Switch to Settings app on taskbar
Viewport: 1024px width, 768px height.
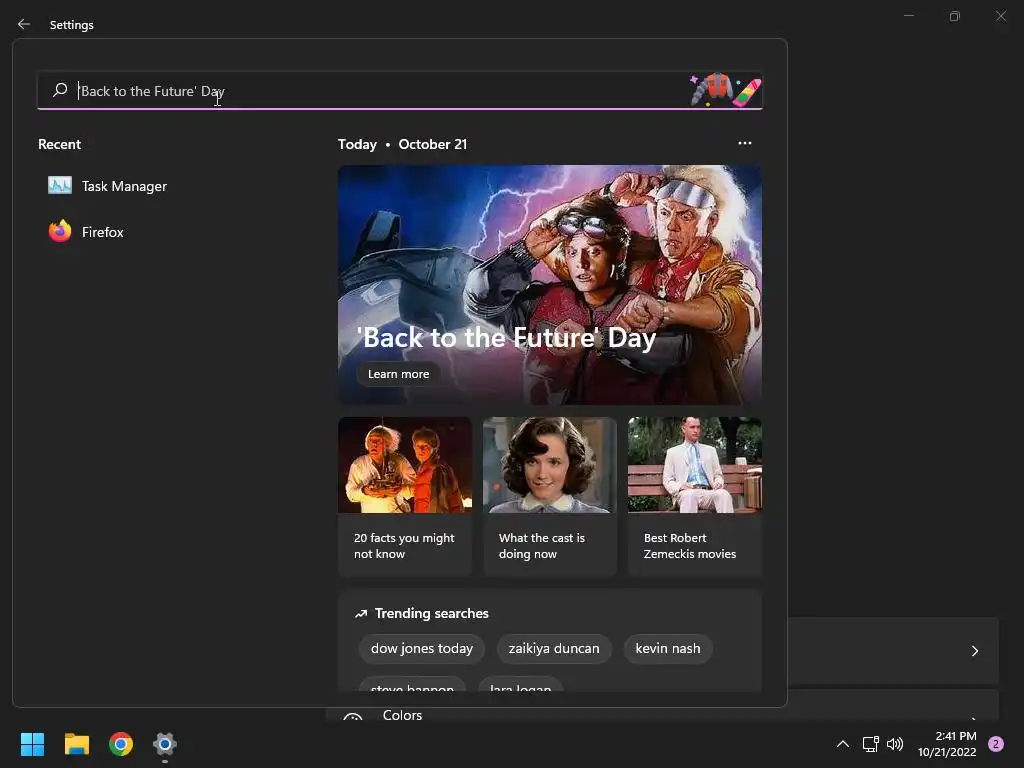tap(165, 744)
